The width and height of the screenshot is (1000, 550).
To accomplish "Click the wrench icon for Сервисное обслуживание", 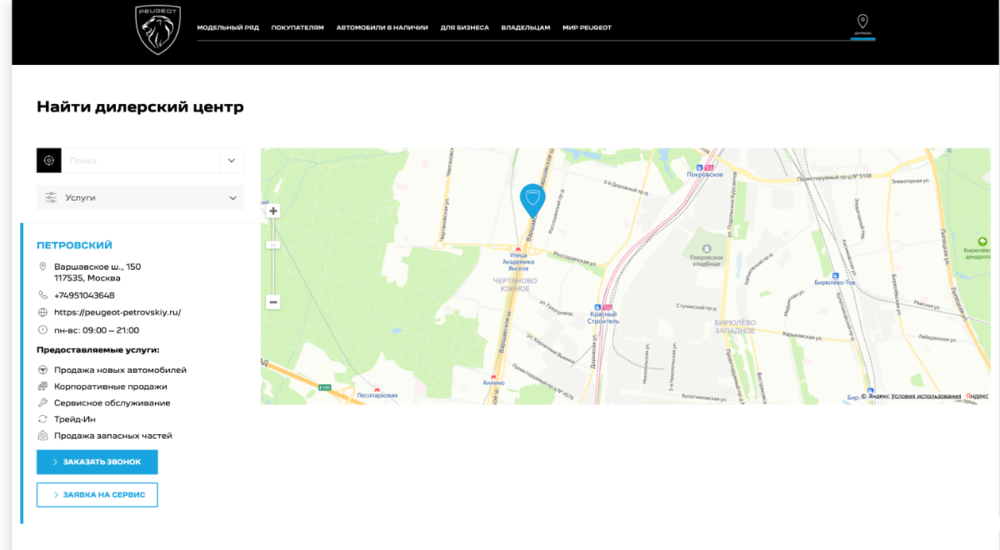I will [43, 403].
